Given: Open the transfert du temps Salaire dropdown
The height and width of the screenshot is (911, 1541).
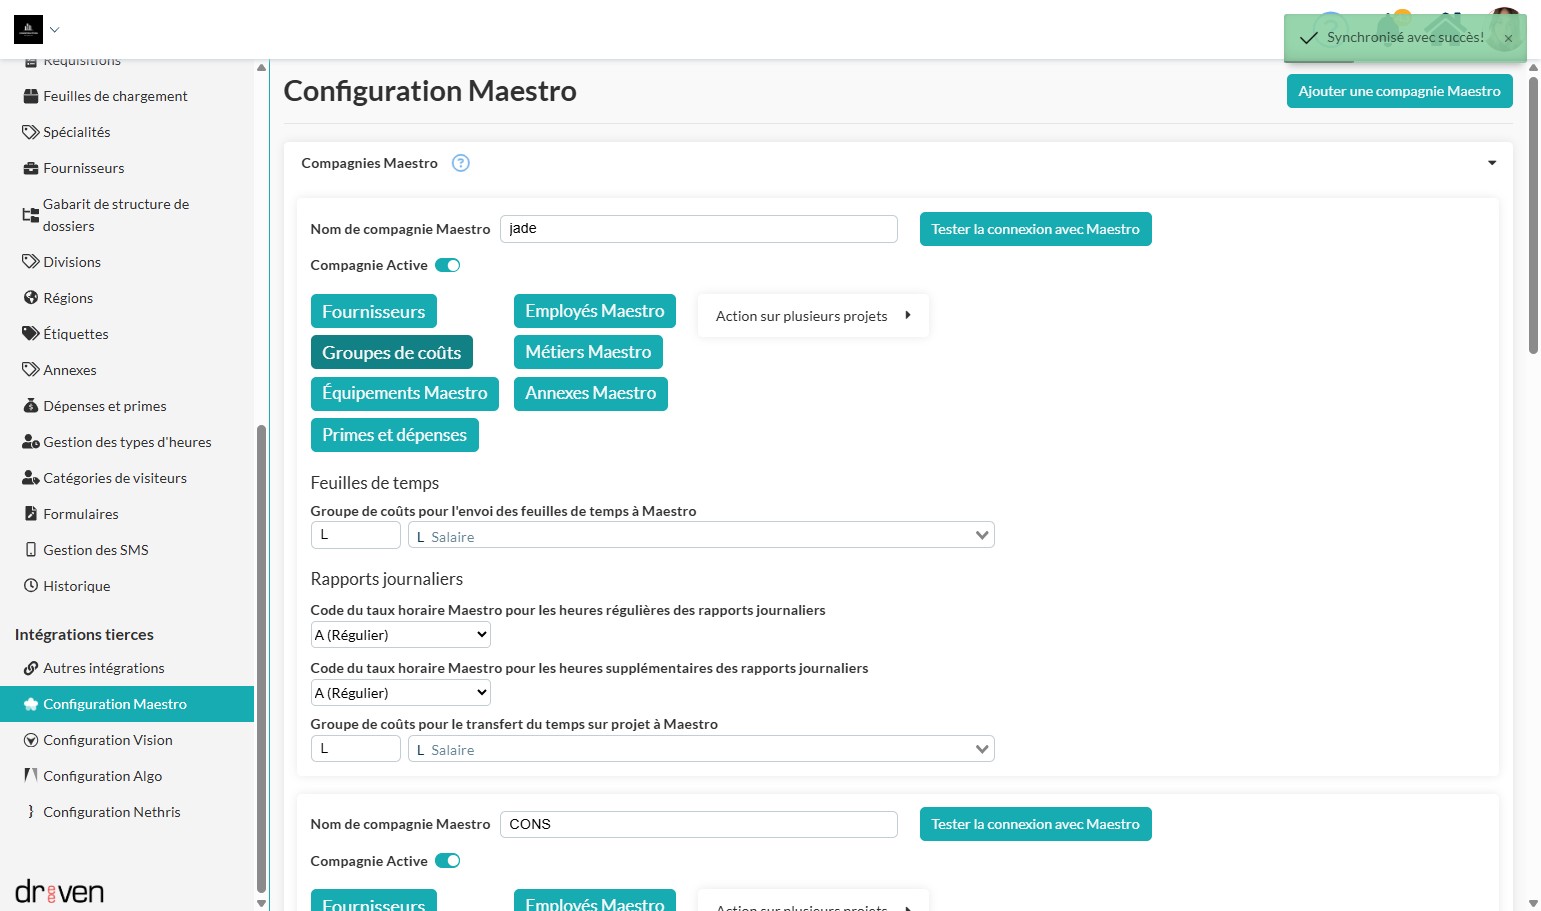Looking at the screenshot, I should (x=701, y=749).
